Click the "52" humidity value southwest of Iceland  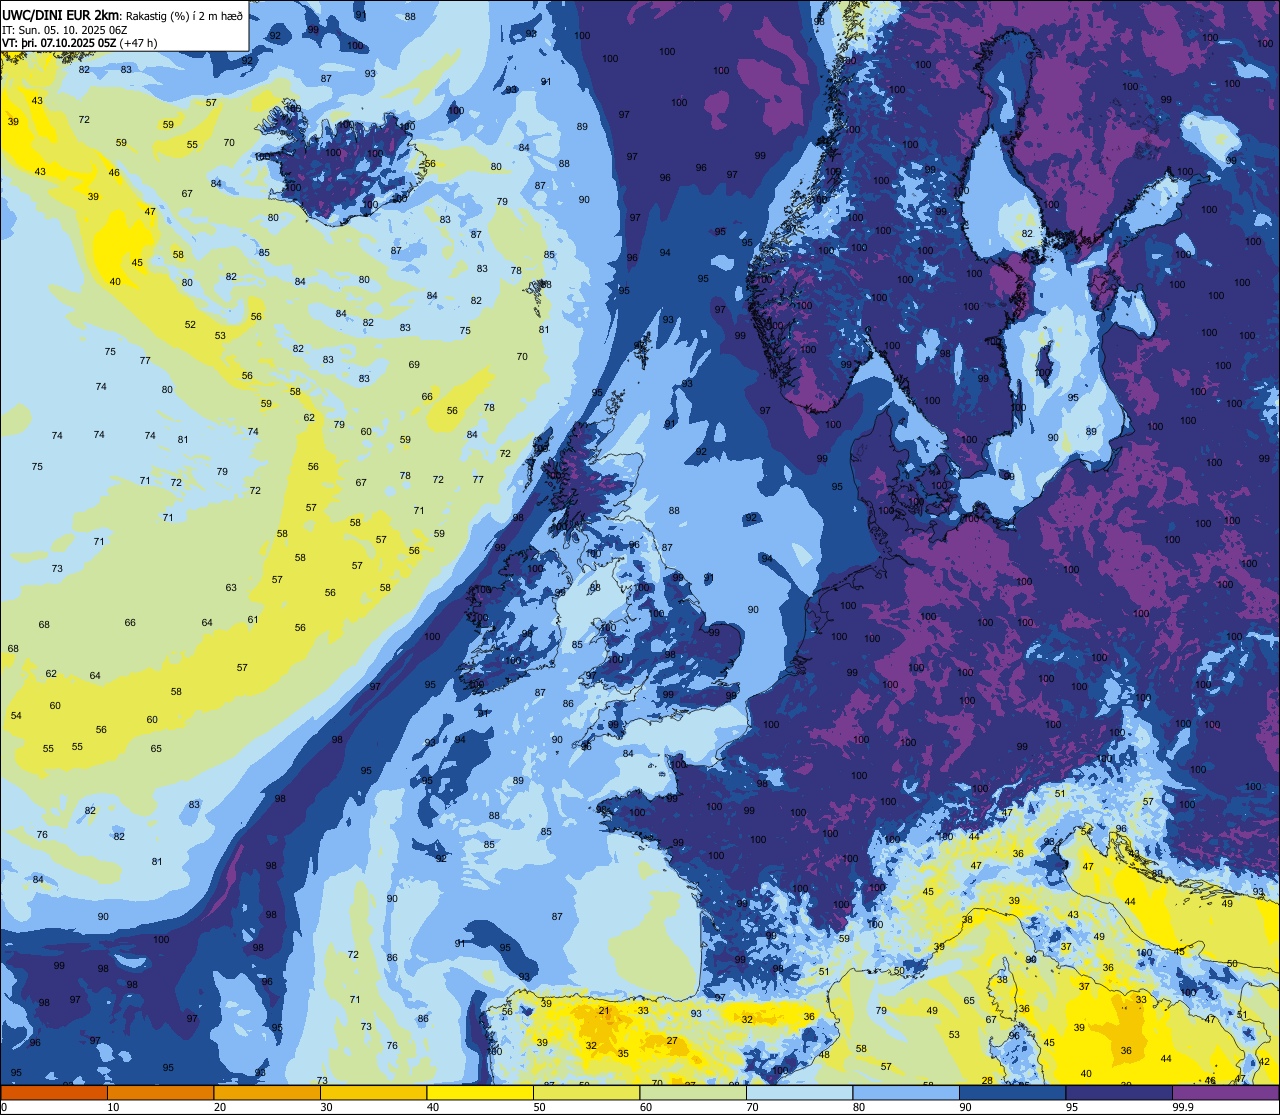click(190, 324)
